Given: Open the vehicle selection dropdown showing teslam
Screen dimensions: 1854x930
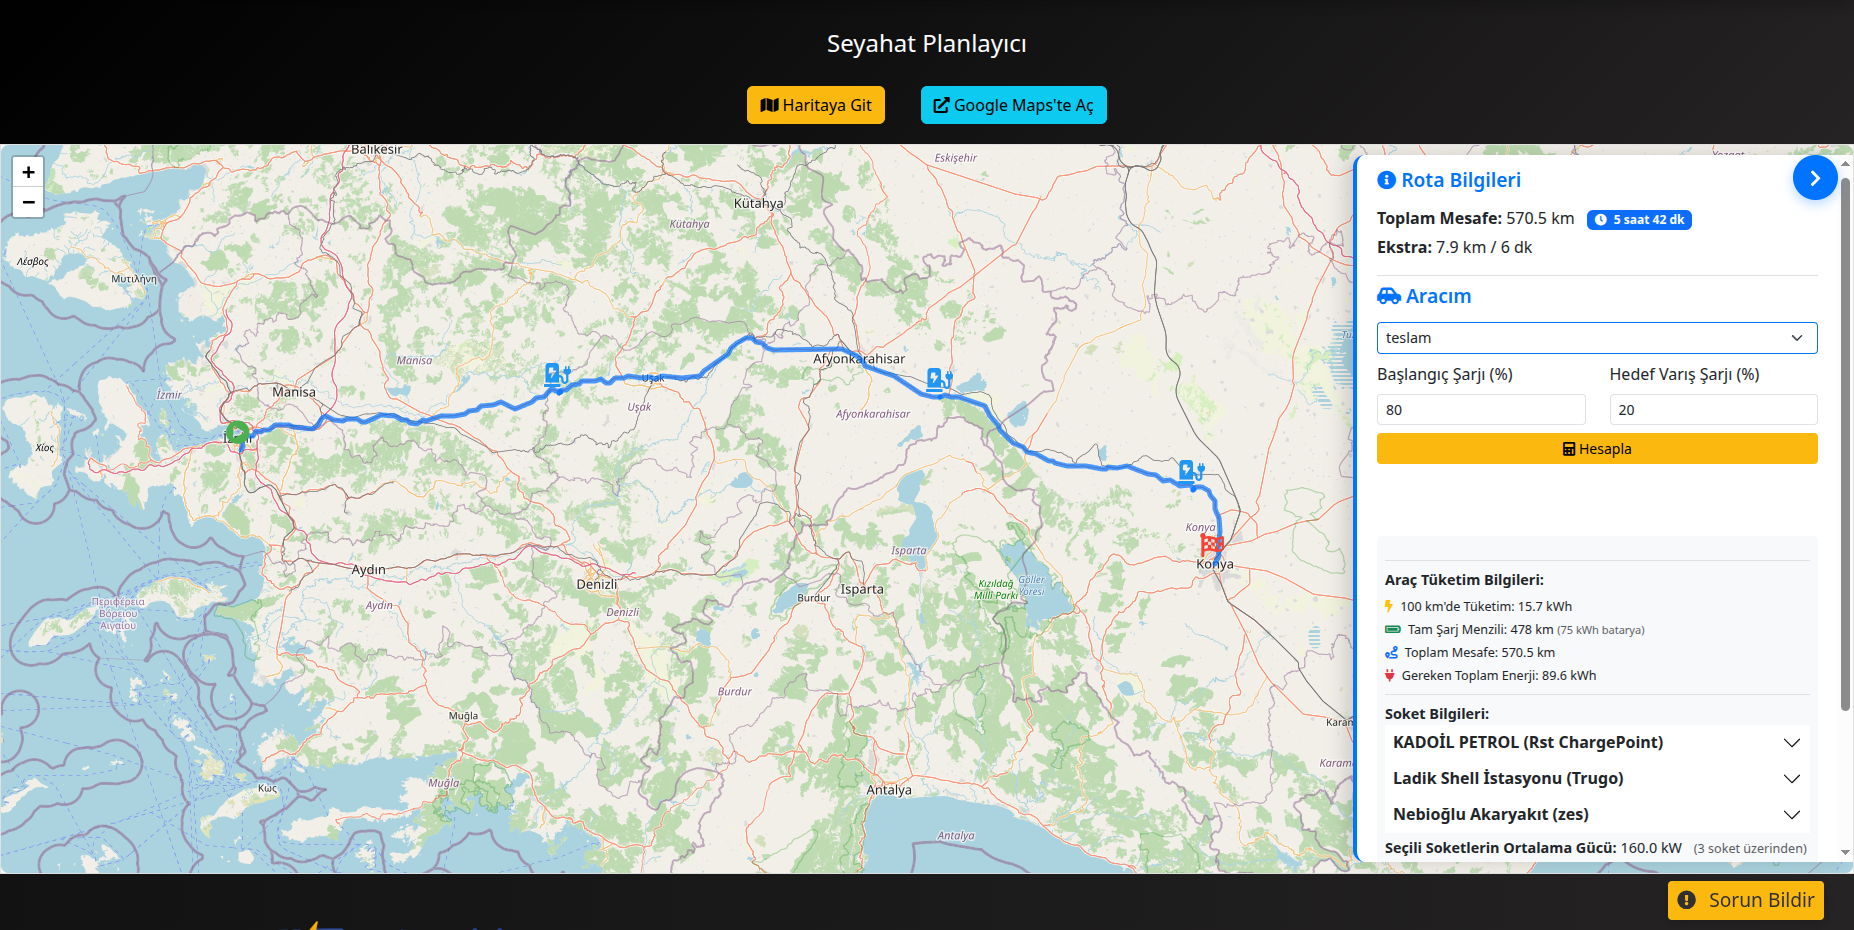Looking at the screenshot, I should coord(1596,338).
